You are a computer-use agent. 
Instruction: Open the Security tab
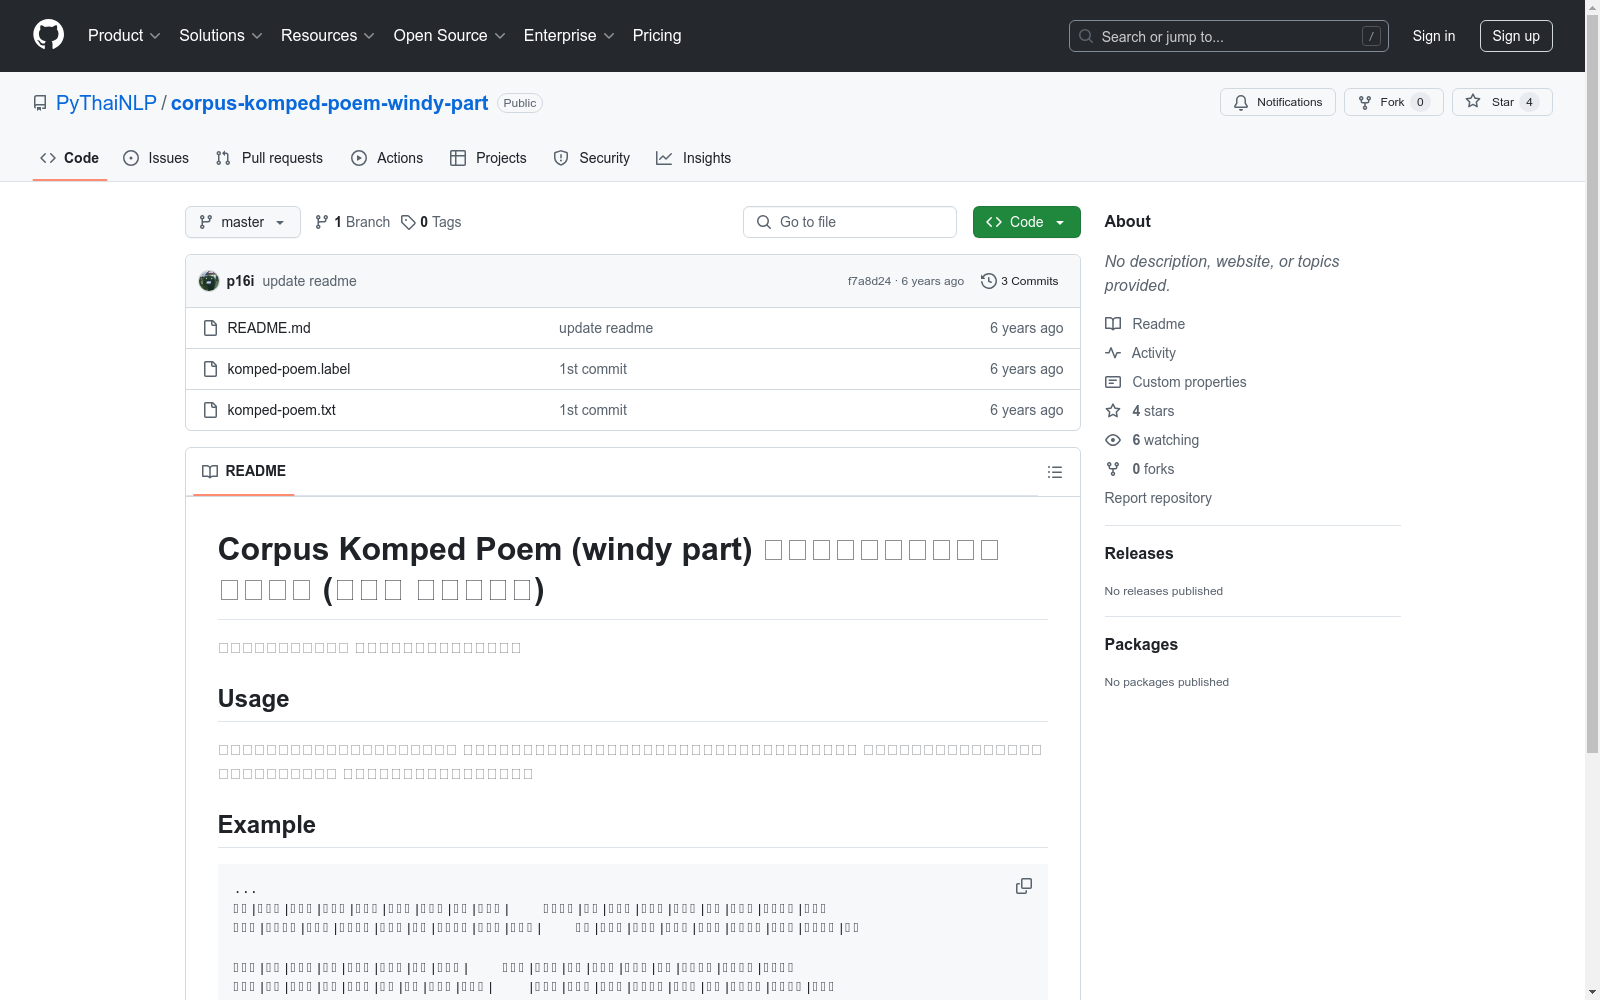click(592, 158)
